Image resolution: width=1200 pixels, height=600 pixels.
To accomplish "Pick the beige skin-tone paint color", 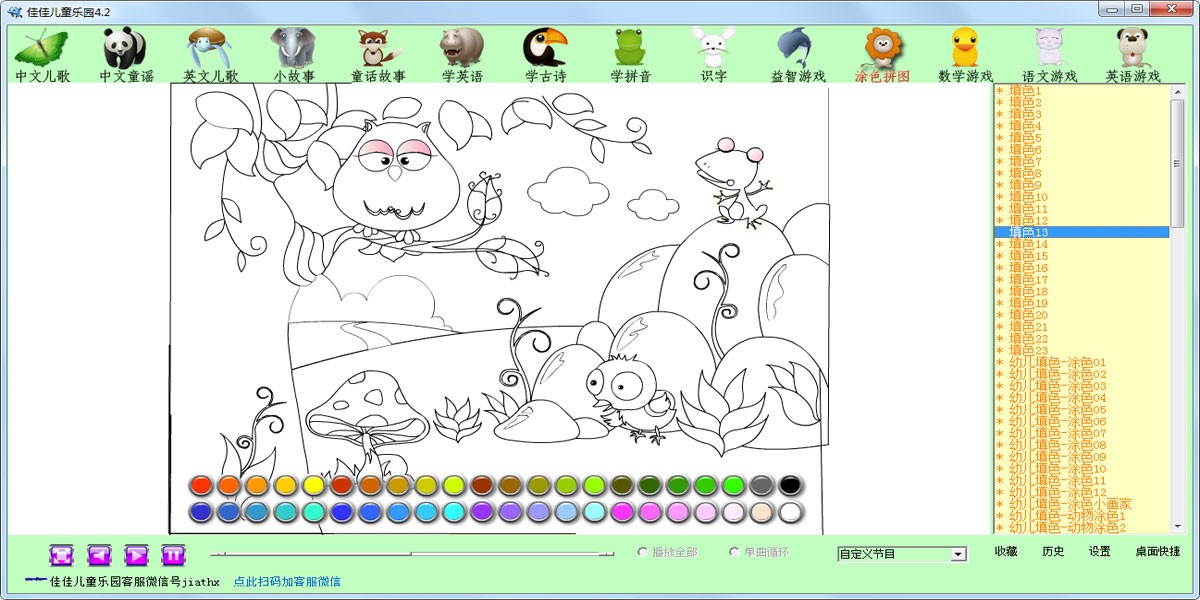I will 762,512.
